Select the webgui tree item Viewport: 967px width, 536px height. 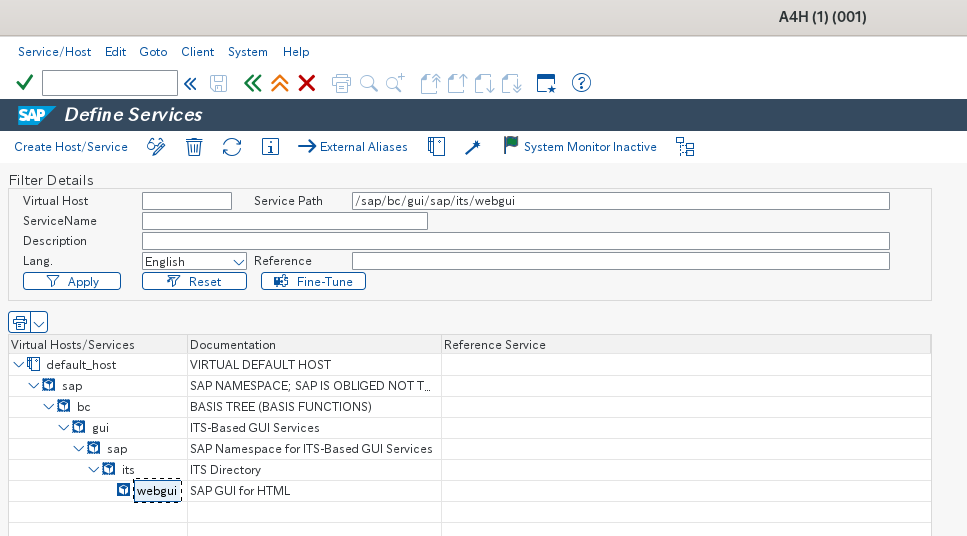(157, 490)
